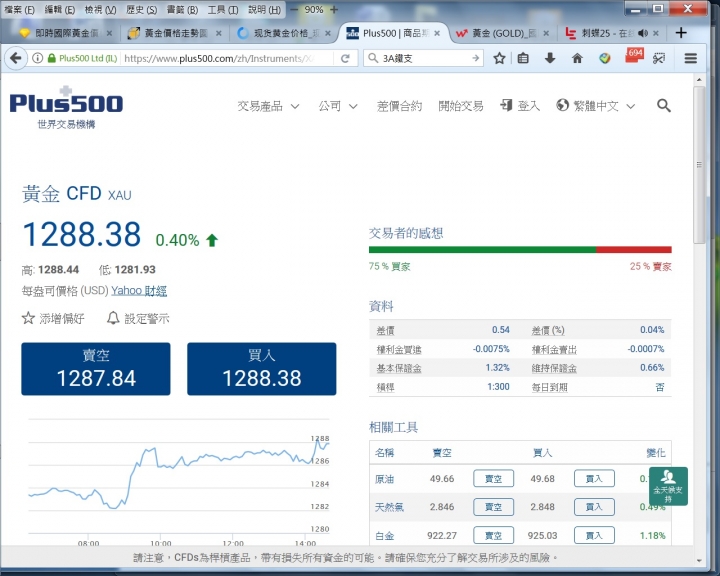Screen dimensions: 720x576
Task: Open the 白金 instrument link
Action: (384, 536)
